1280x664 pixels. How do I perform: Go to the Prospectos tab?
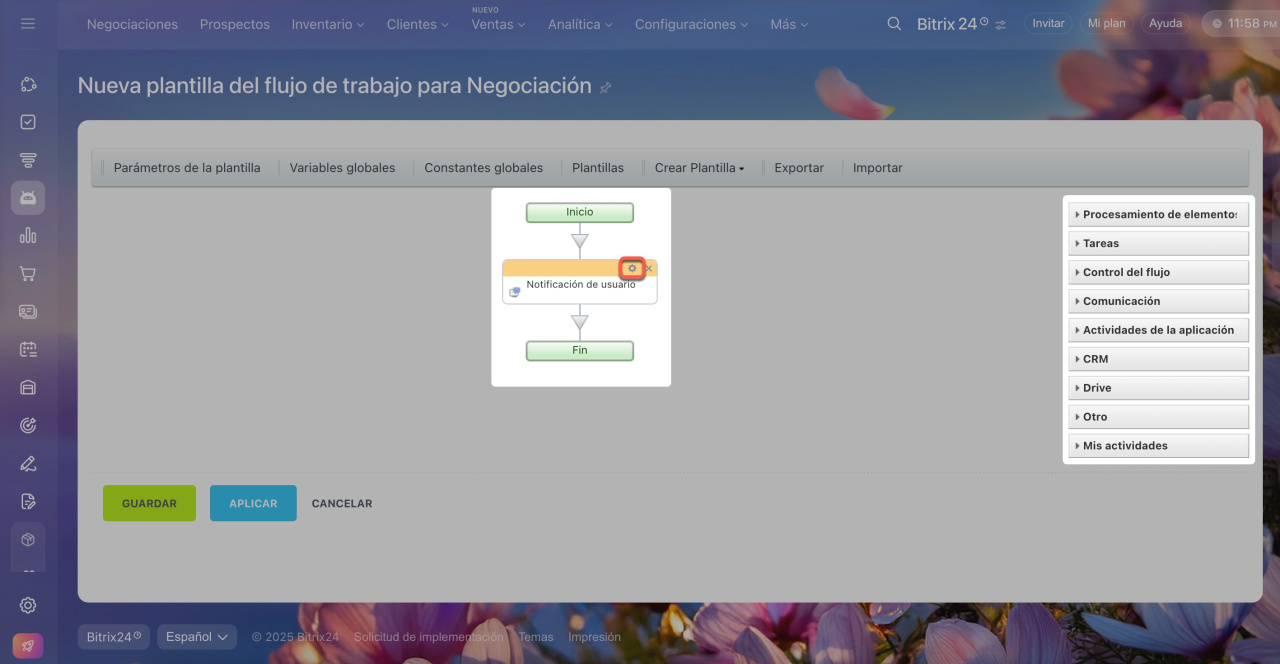(x=234, y=24)
